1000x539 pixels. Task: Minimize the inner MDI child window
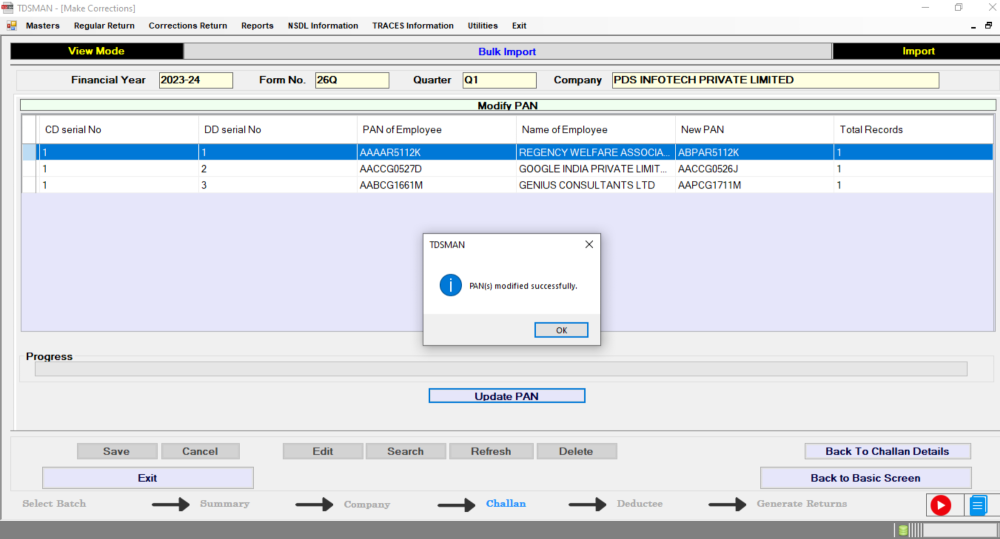(973, 26)
